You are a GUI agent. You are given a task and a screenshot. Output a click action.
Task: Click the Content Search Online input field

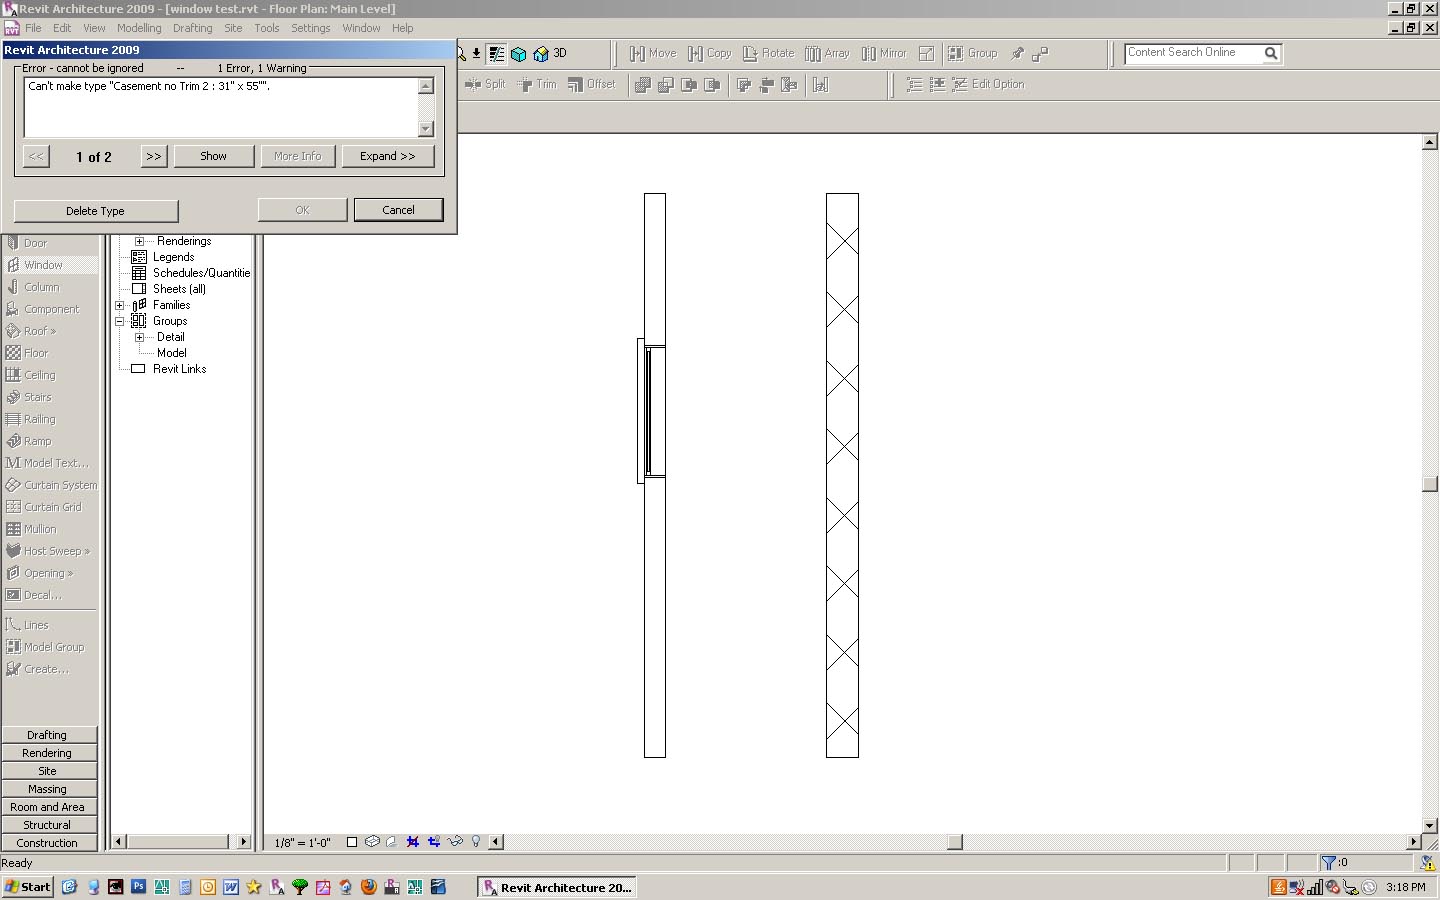(1192, 53)
